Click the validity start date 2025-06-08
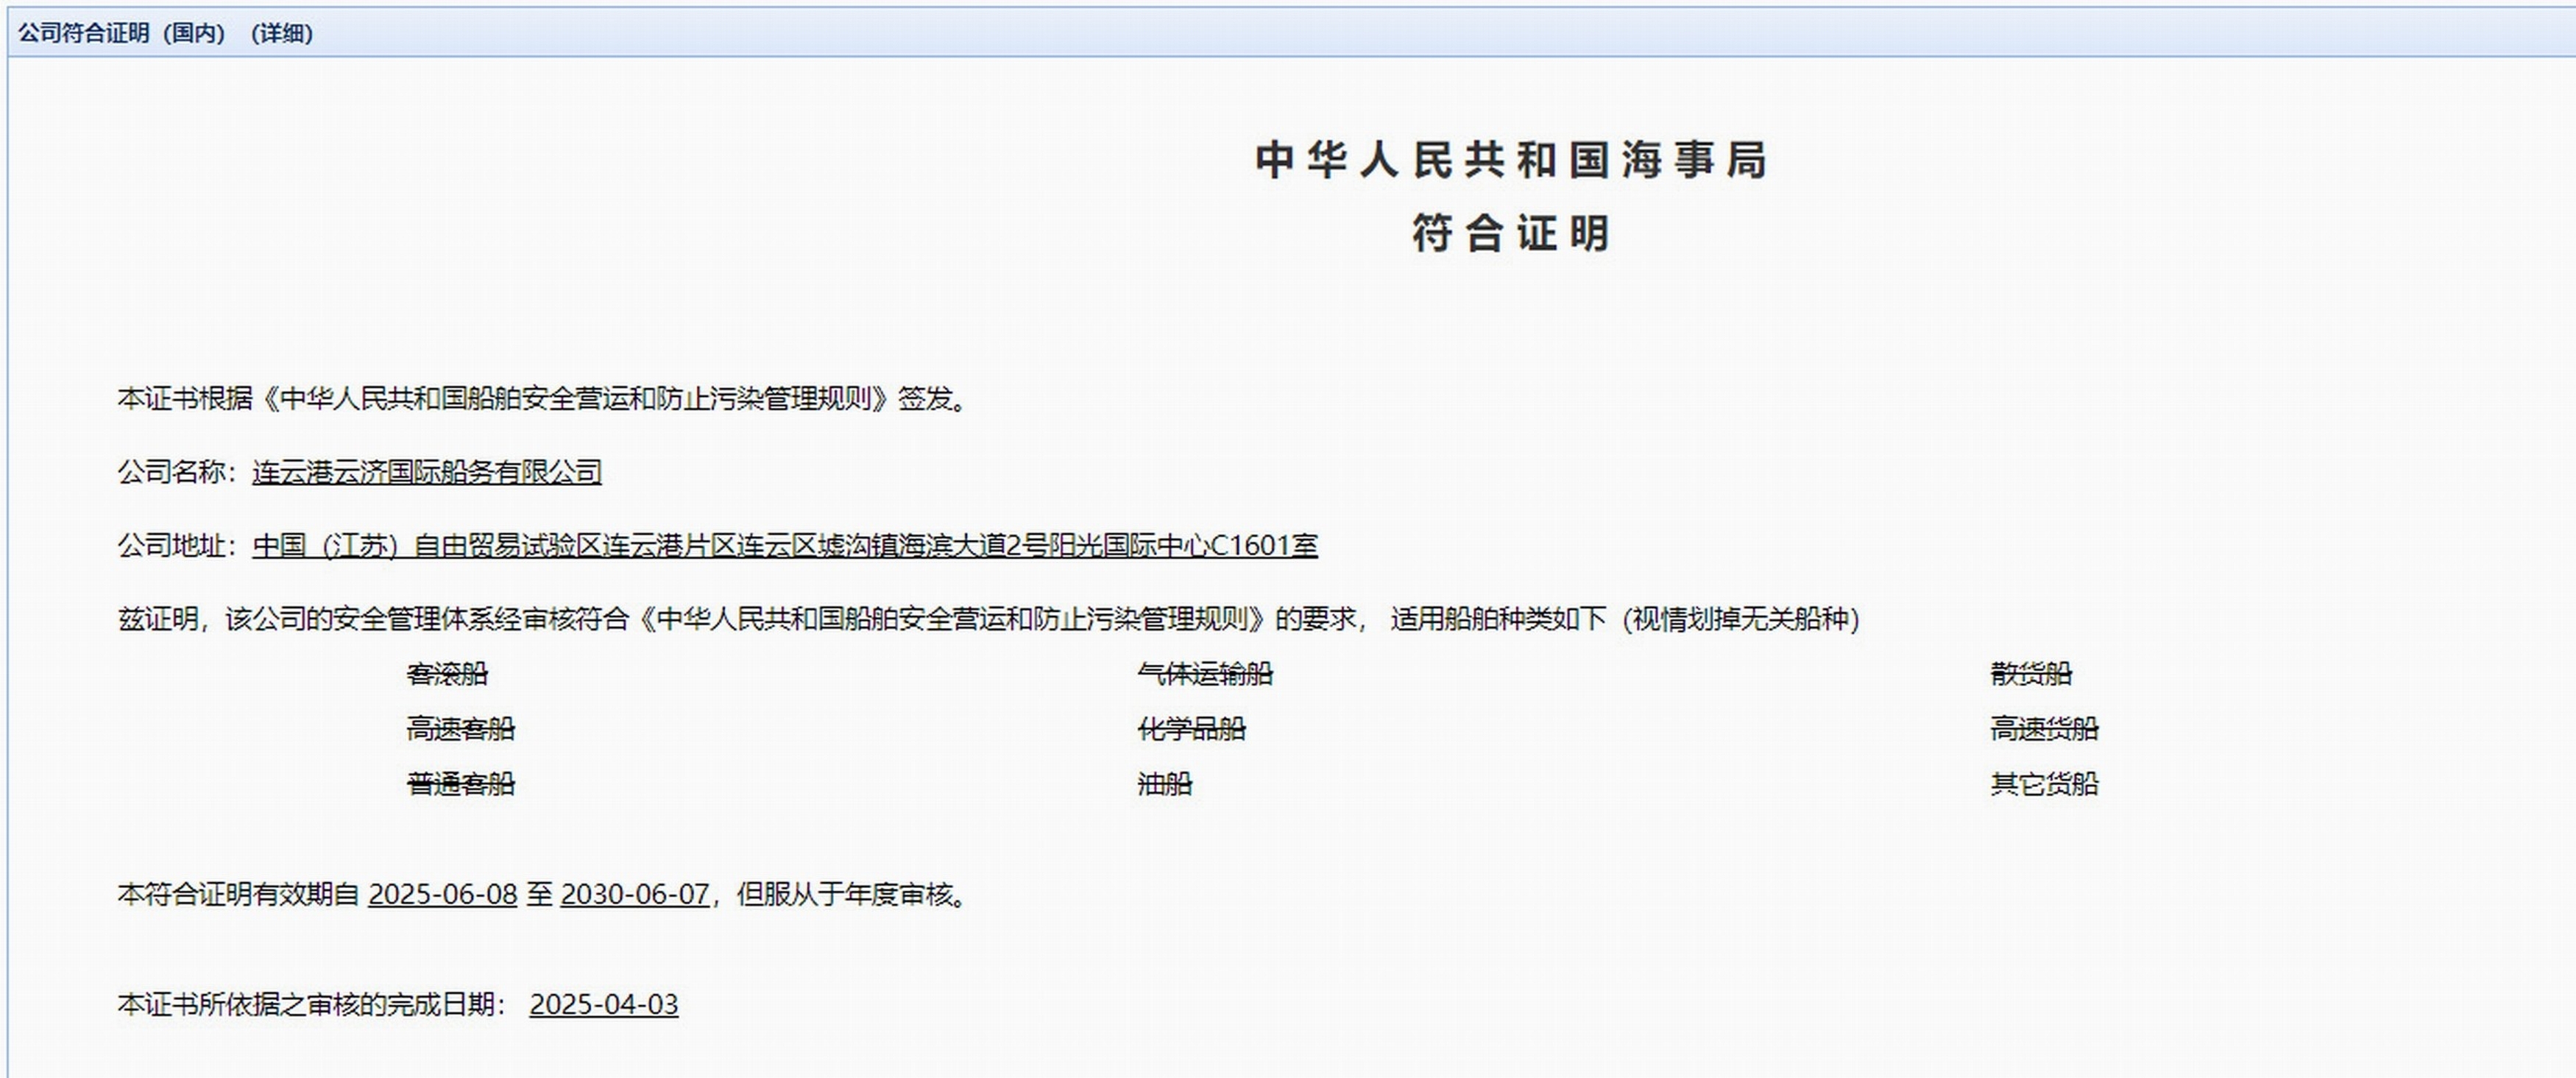Viewport: 2576px width, 1078px height. coord(442,894)
